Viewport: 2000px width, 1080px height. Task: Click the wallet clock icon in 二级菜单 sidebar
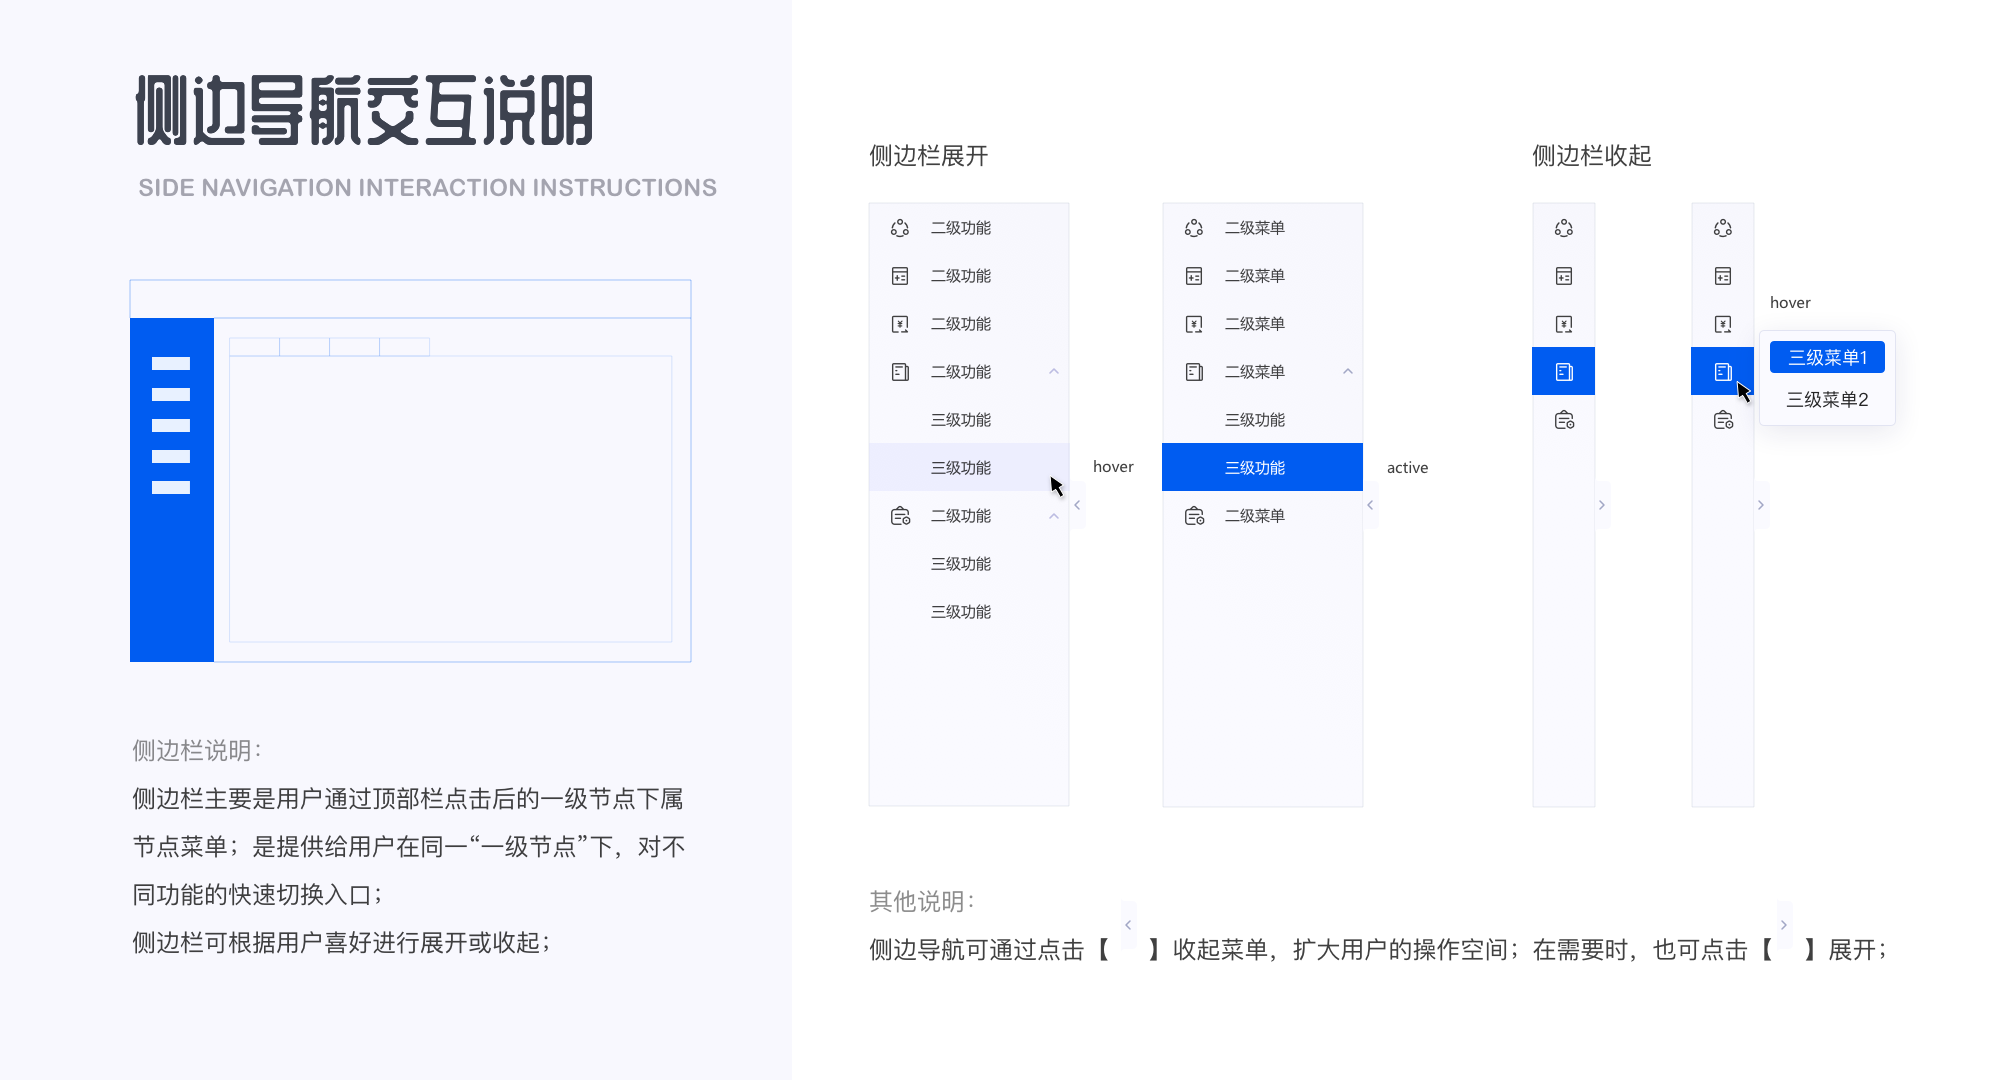pyautogui.click(x=1194, y=516)
